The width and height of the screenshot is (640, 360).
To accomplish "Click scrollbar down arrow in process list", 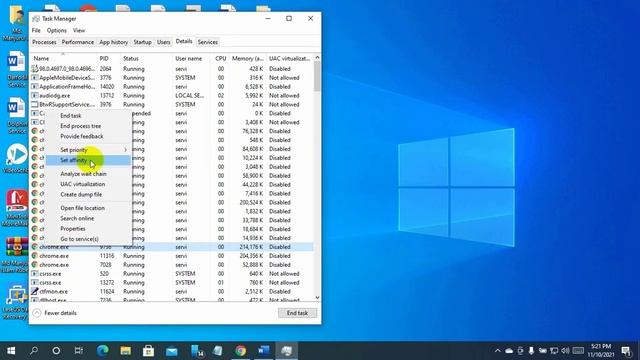I will tap(317, 298).
